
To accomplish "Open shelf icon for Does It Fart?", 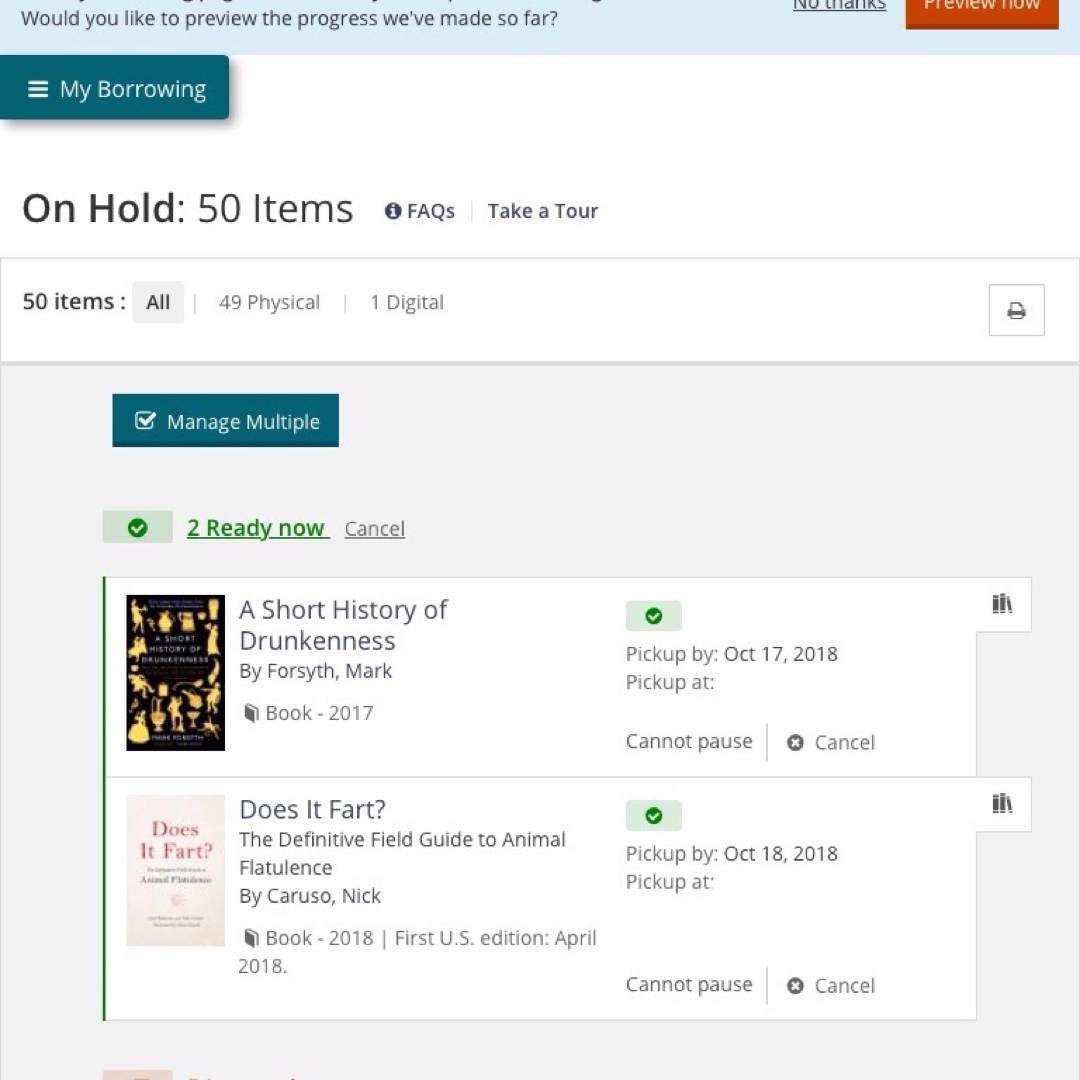I will (1002, 804).
